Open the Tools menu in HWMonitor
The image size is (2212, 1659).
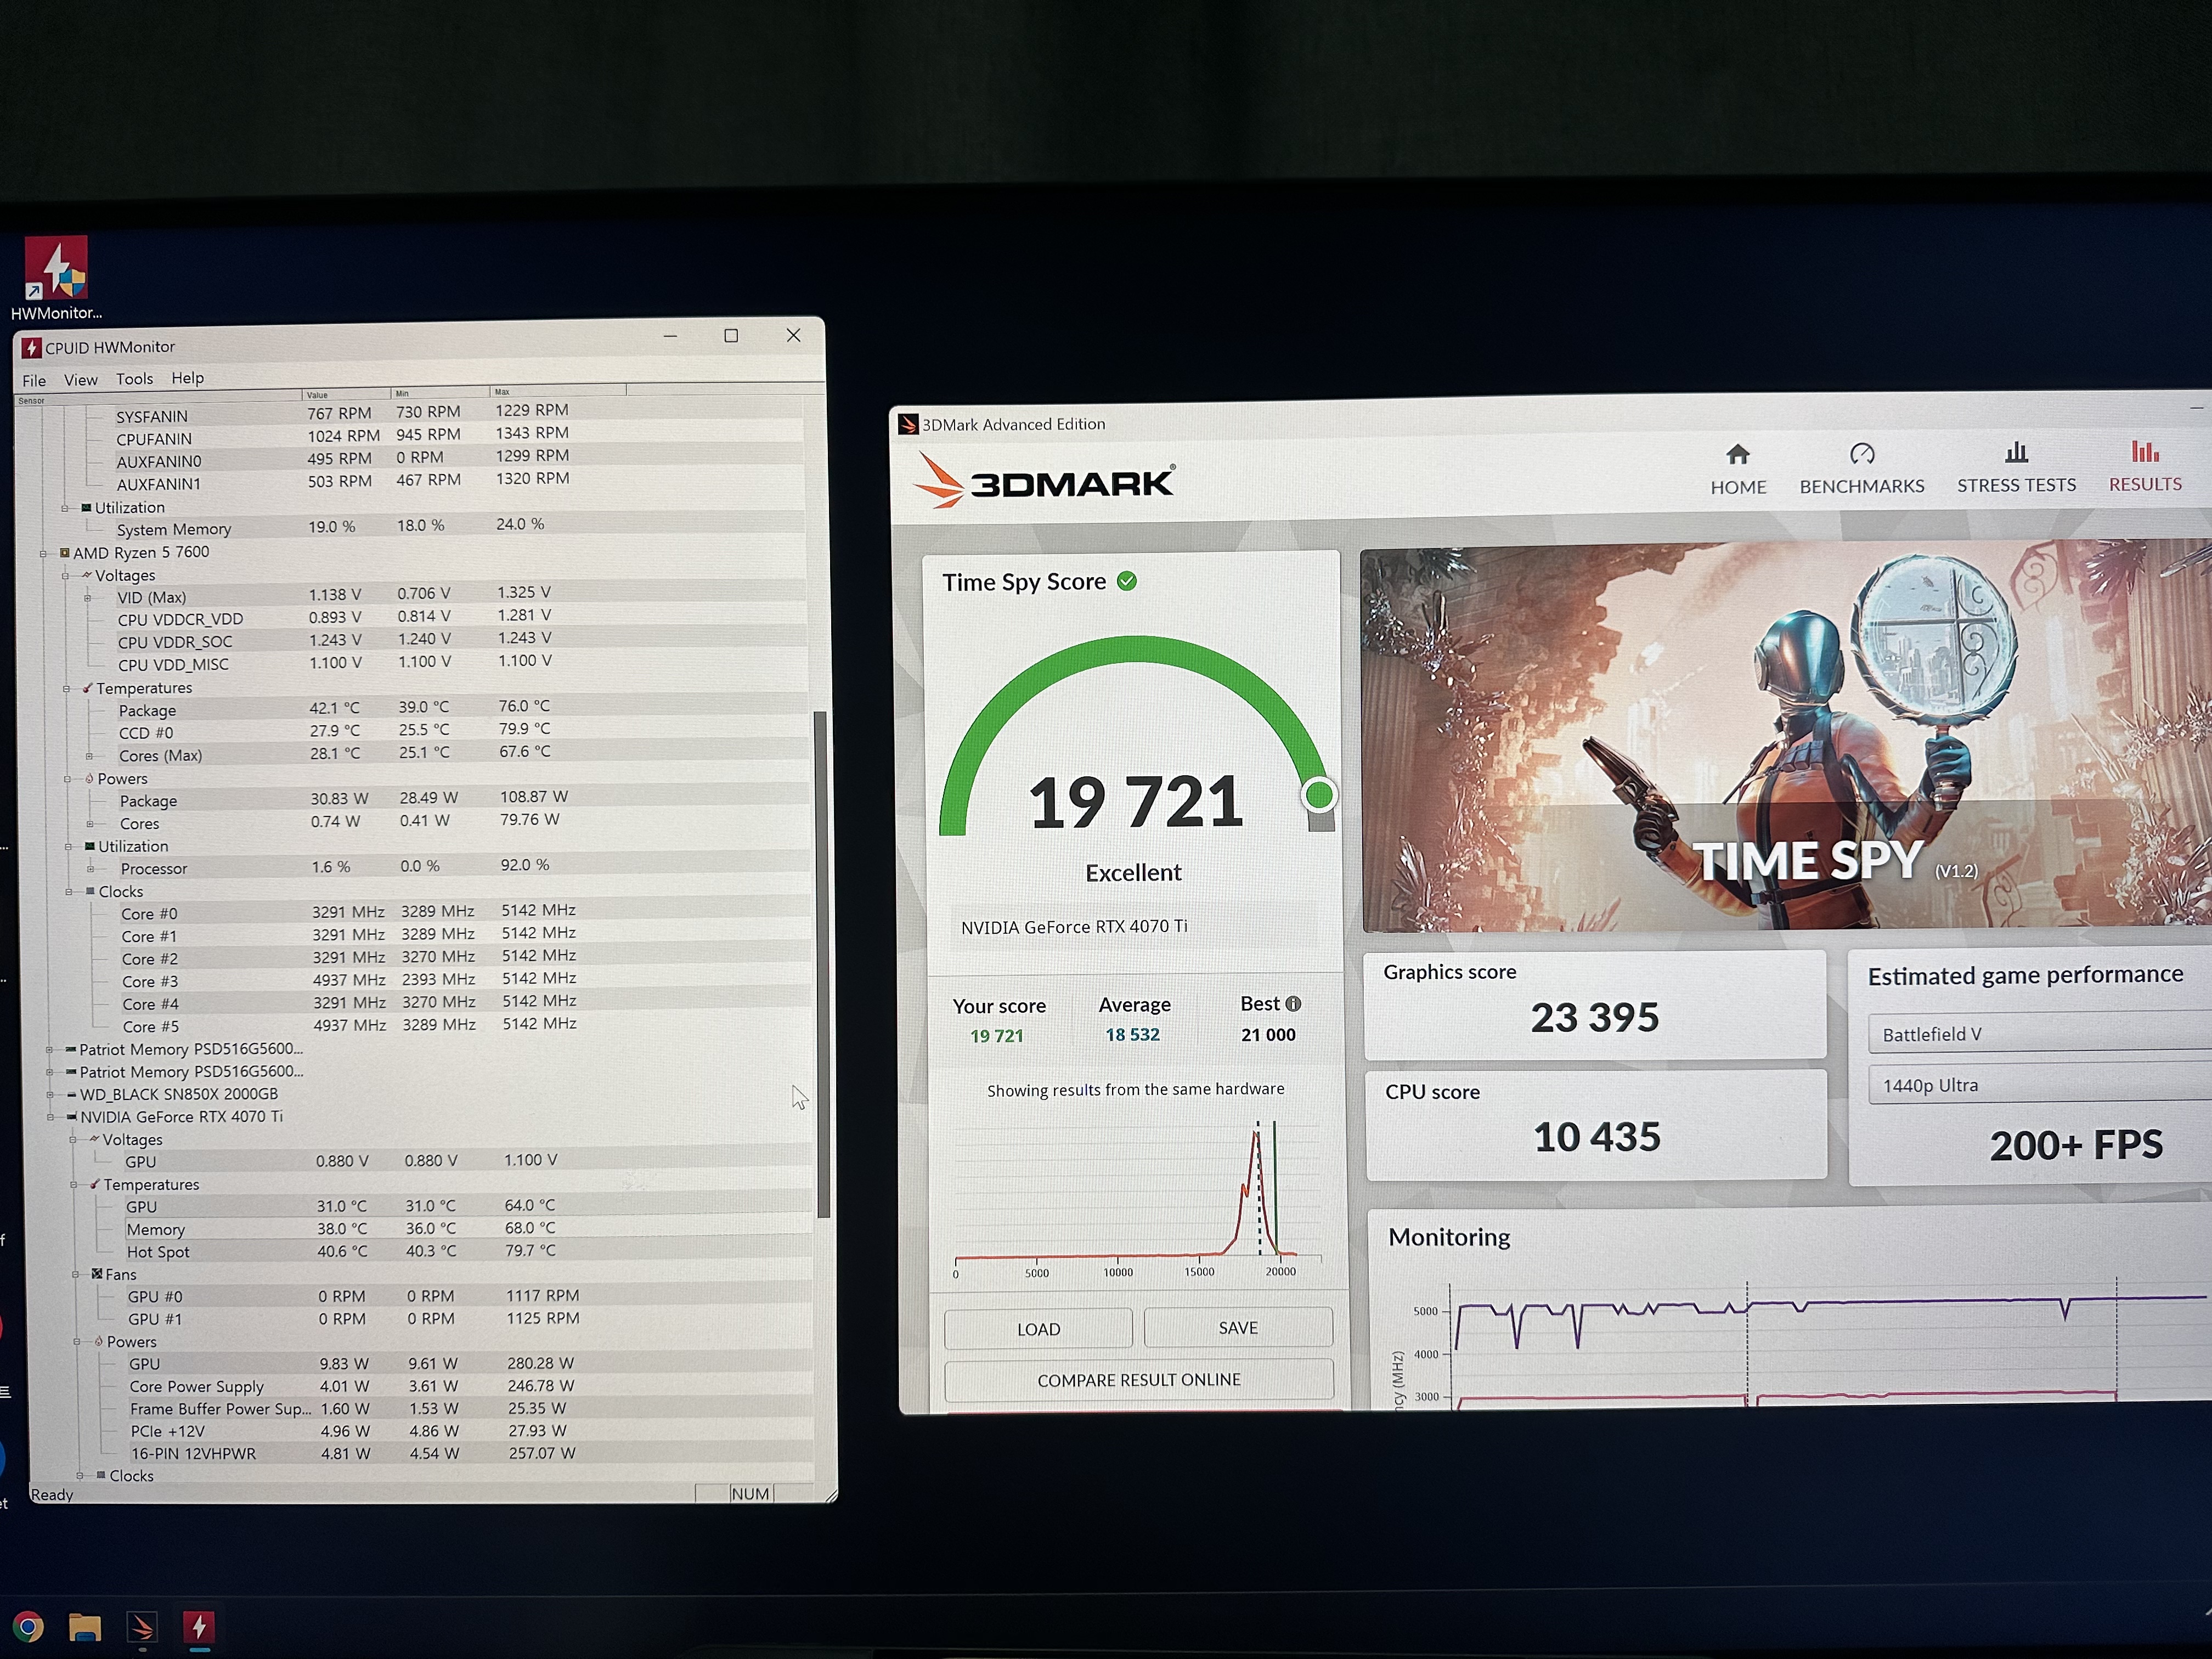(134, 379)
